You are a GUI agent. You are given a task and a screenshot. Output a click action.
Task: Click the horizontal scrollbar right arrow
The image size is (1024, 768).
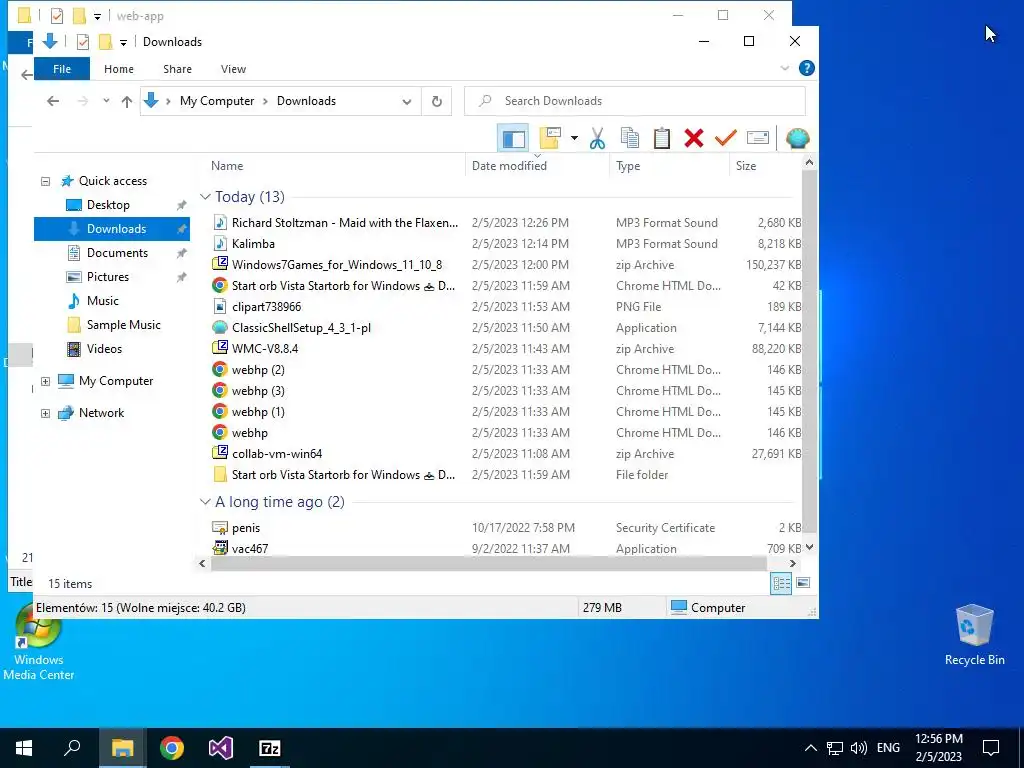click(792, 563)
